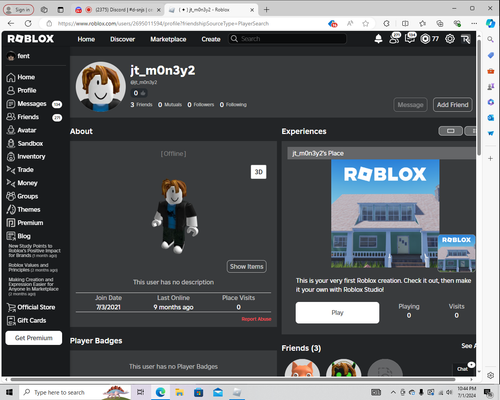Open browser settings and more menu
The height and width of the screenshot is (400, 500).
coord(474,23)
